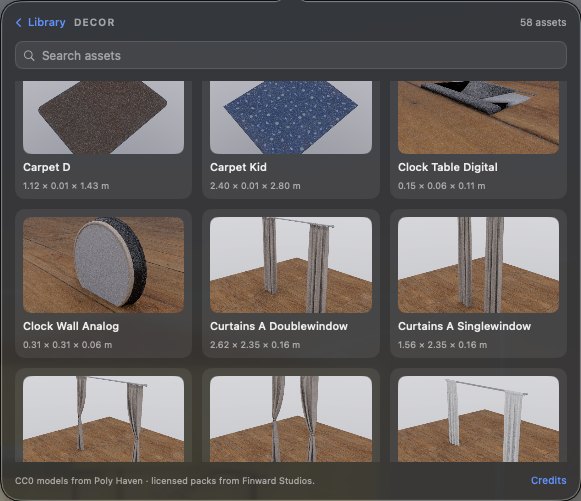Open the Credits link
581x501 pixels.
click(x=548, y=480)
